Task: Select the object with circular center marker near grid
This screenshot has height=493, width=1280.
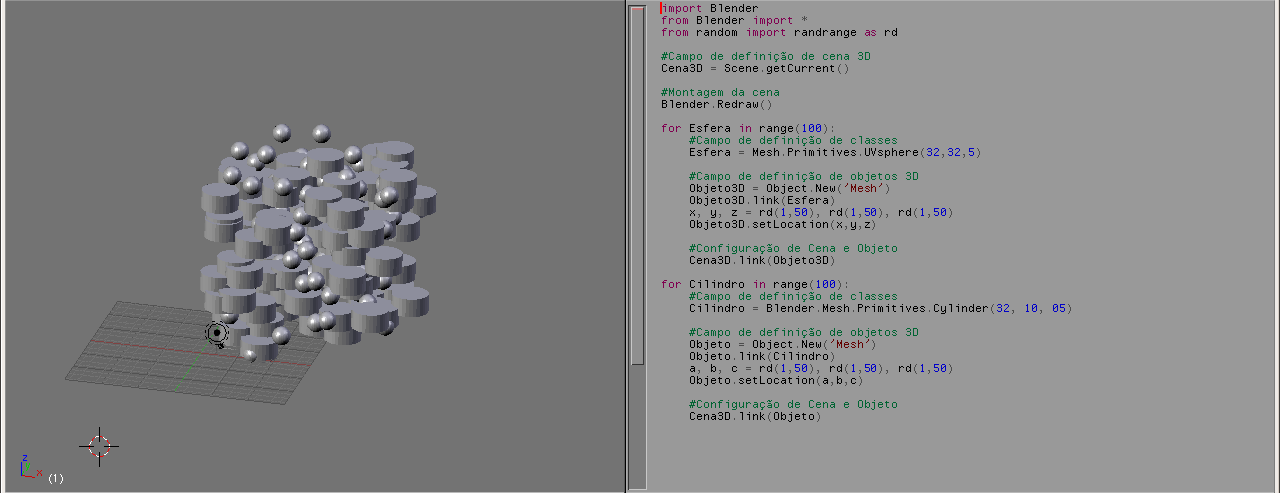Action: point(216,332)
